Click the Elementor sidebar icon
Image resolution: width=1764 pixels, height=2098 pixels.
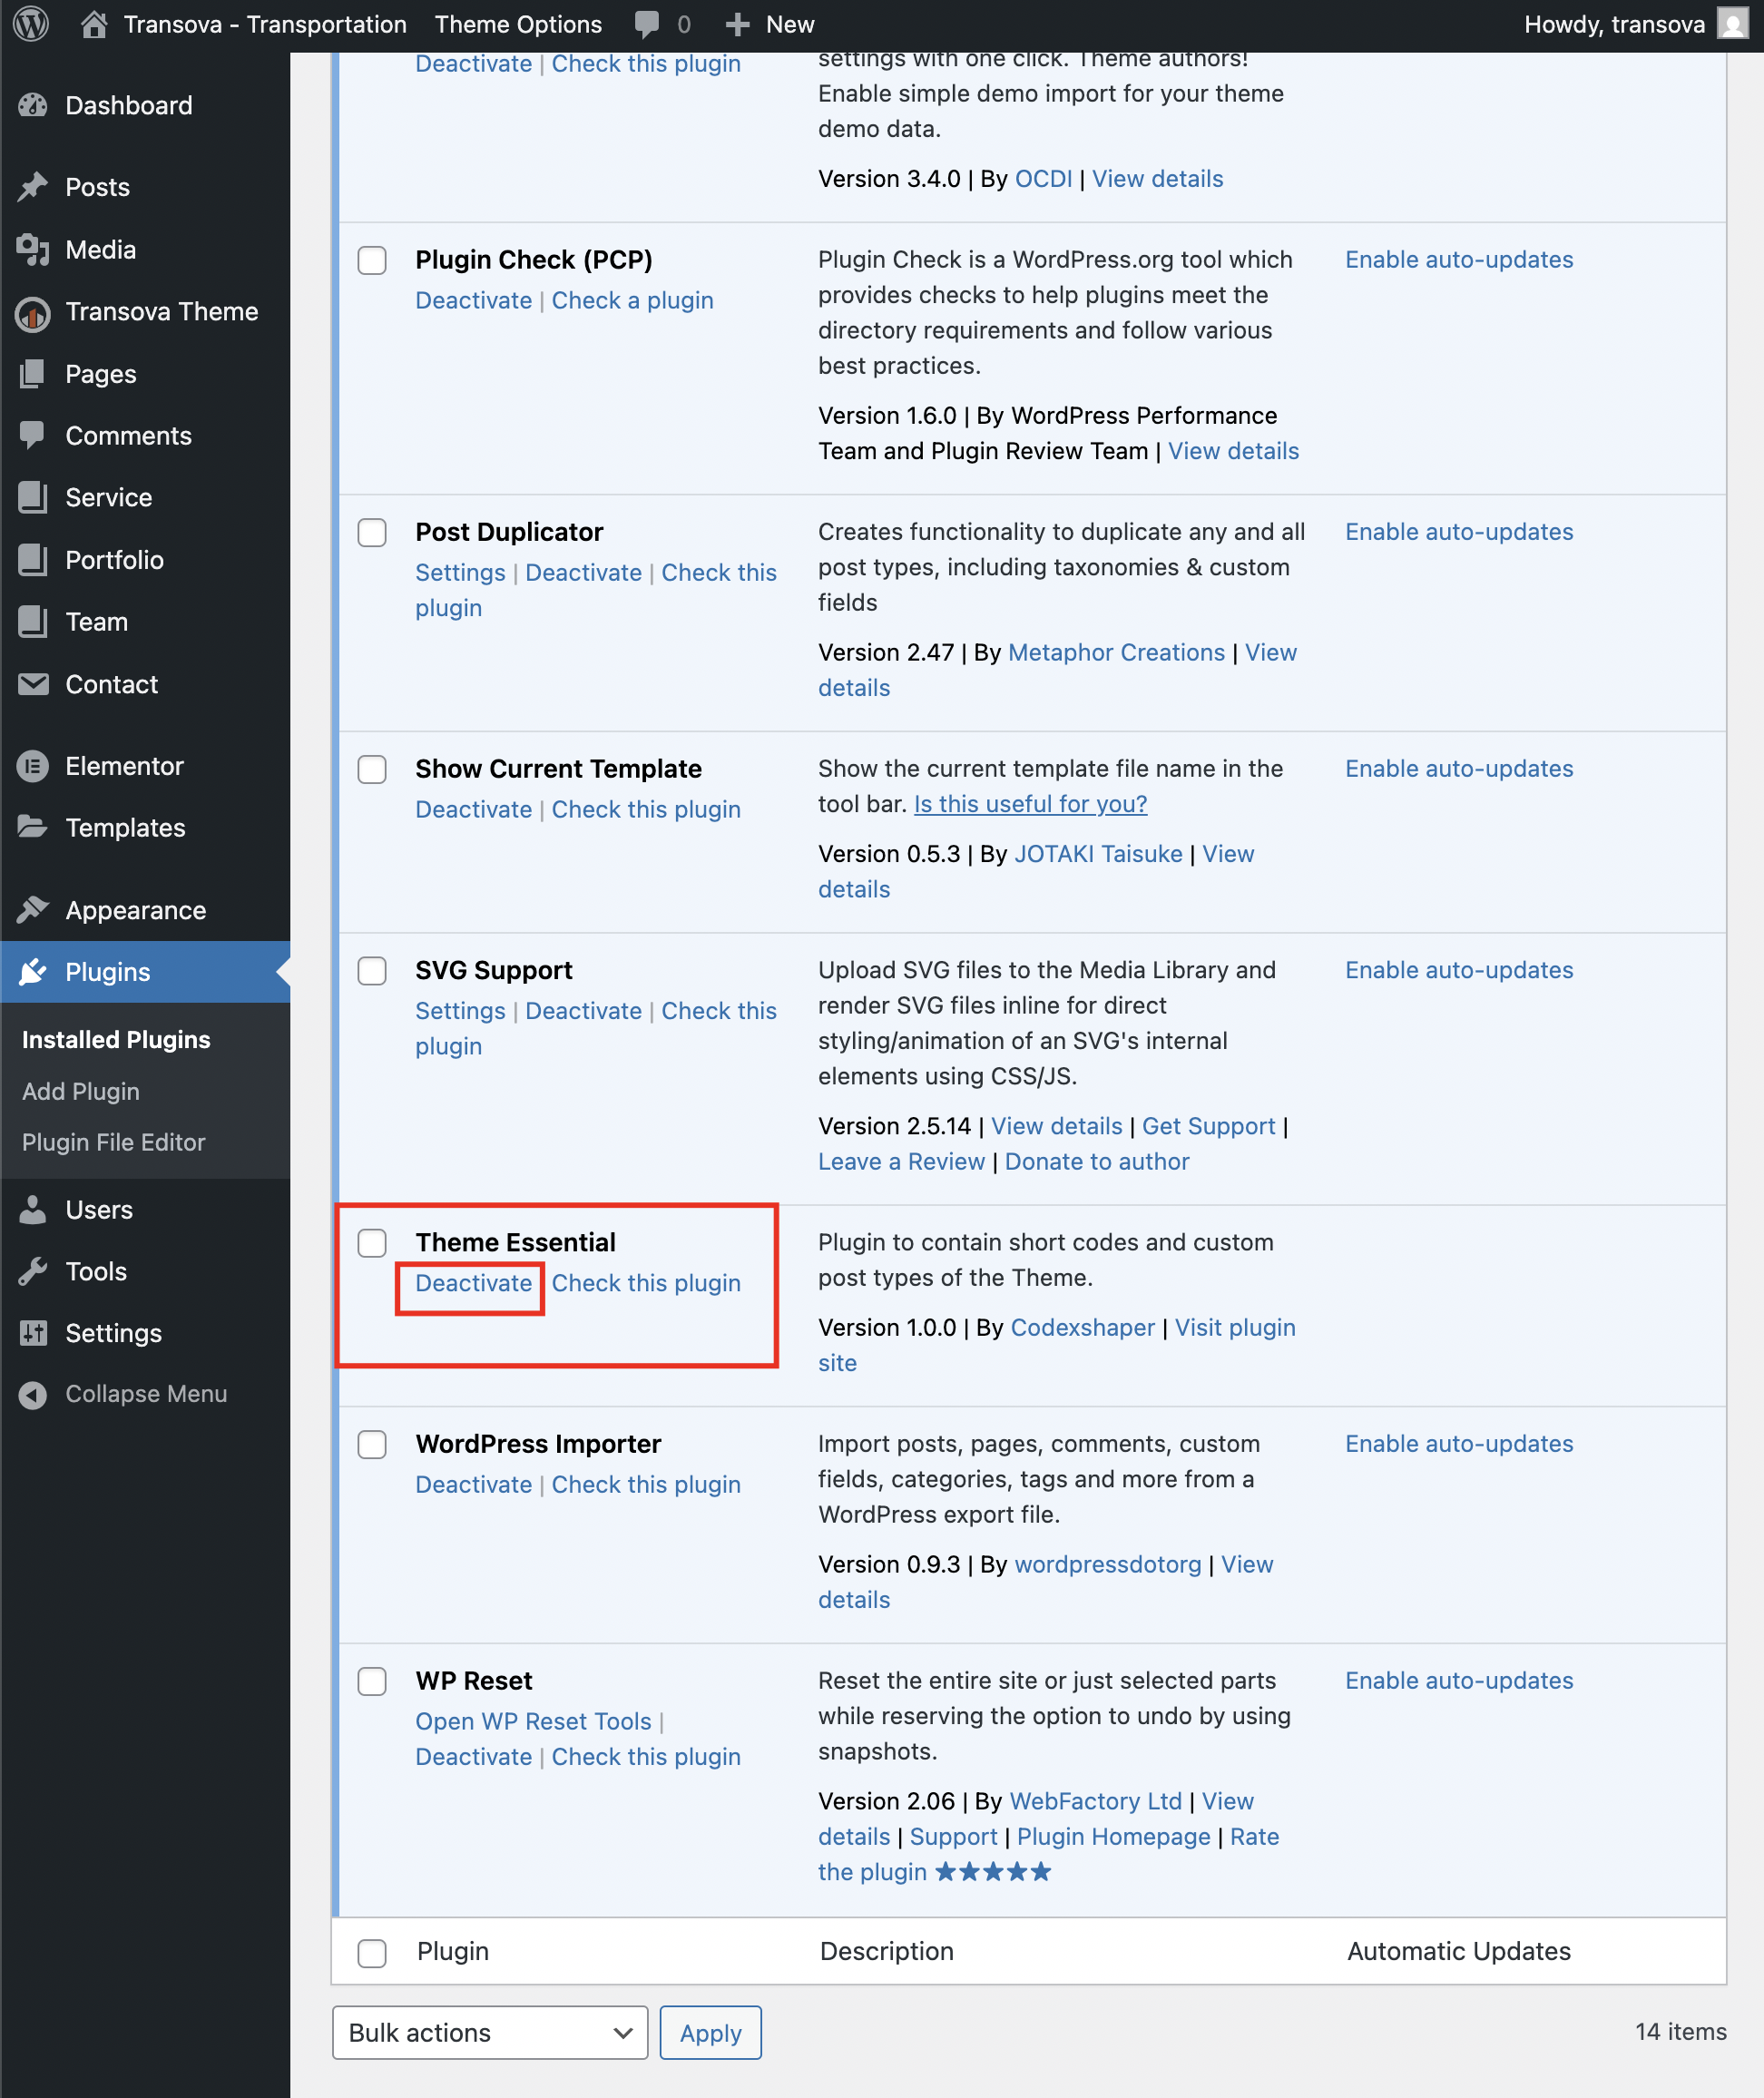point(33,766)
